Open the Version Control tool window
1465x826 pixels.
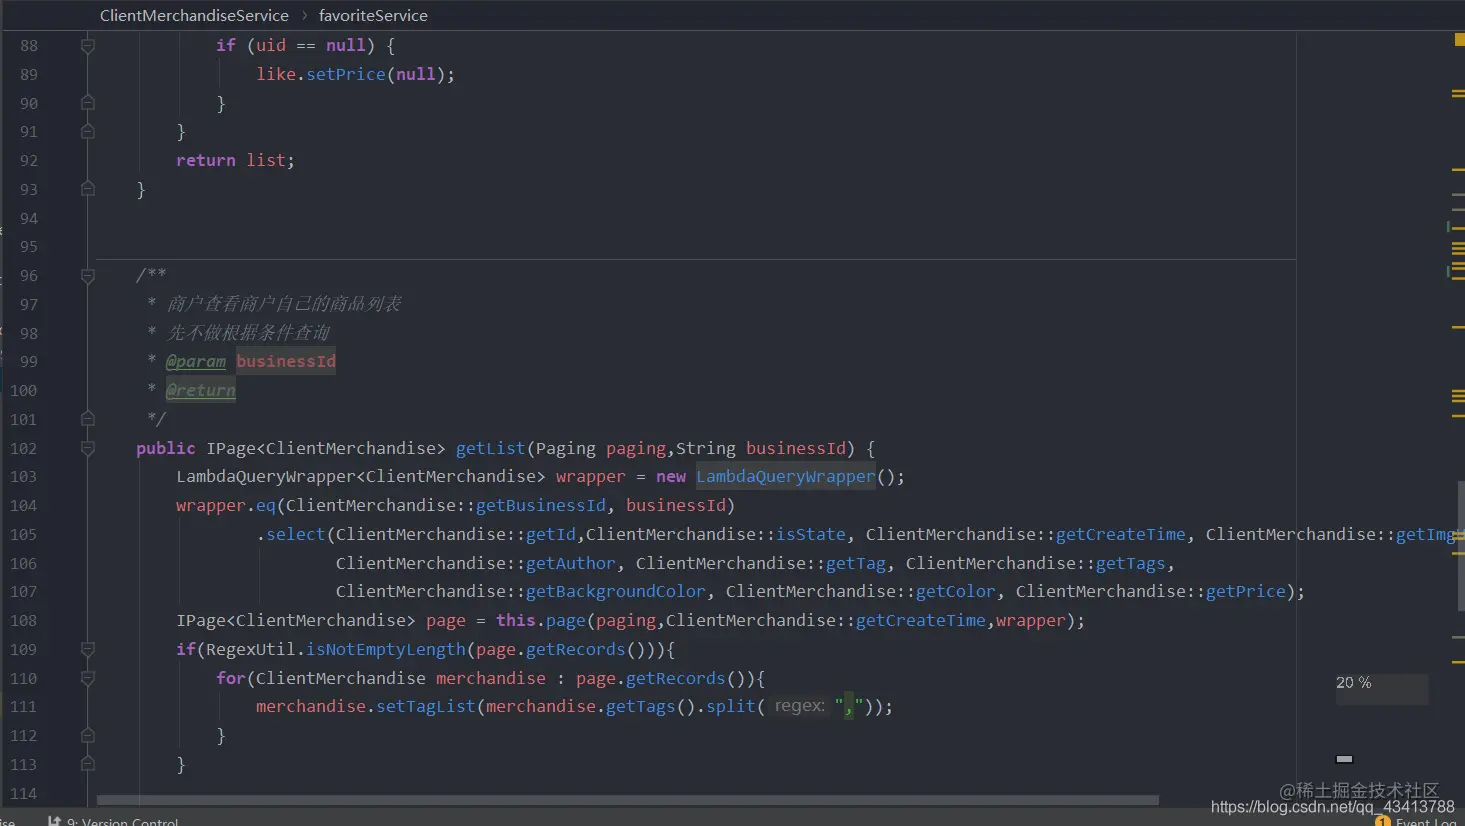122,821
